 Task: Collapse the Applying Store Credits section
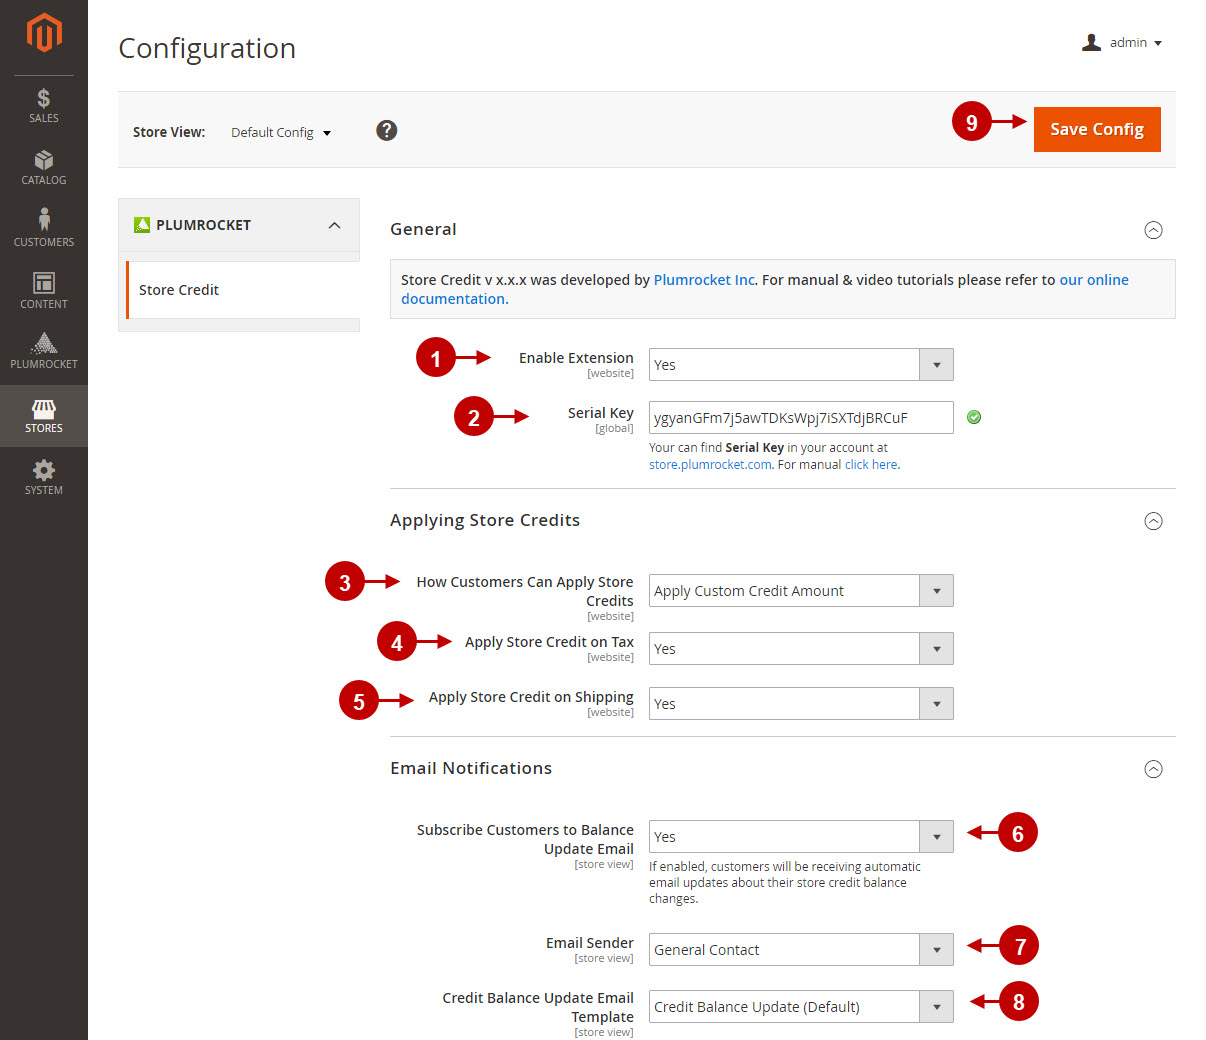(1153, 521)
